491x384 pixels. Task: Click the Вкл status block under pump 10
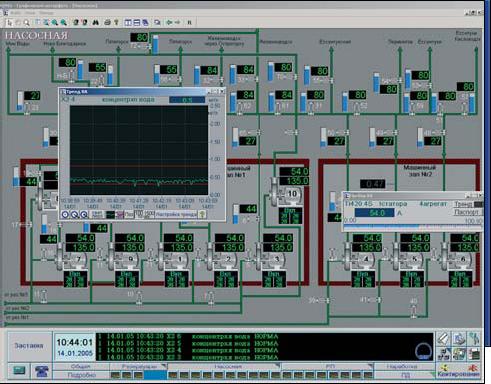pyautogui.click(x=290, y=216)
